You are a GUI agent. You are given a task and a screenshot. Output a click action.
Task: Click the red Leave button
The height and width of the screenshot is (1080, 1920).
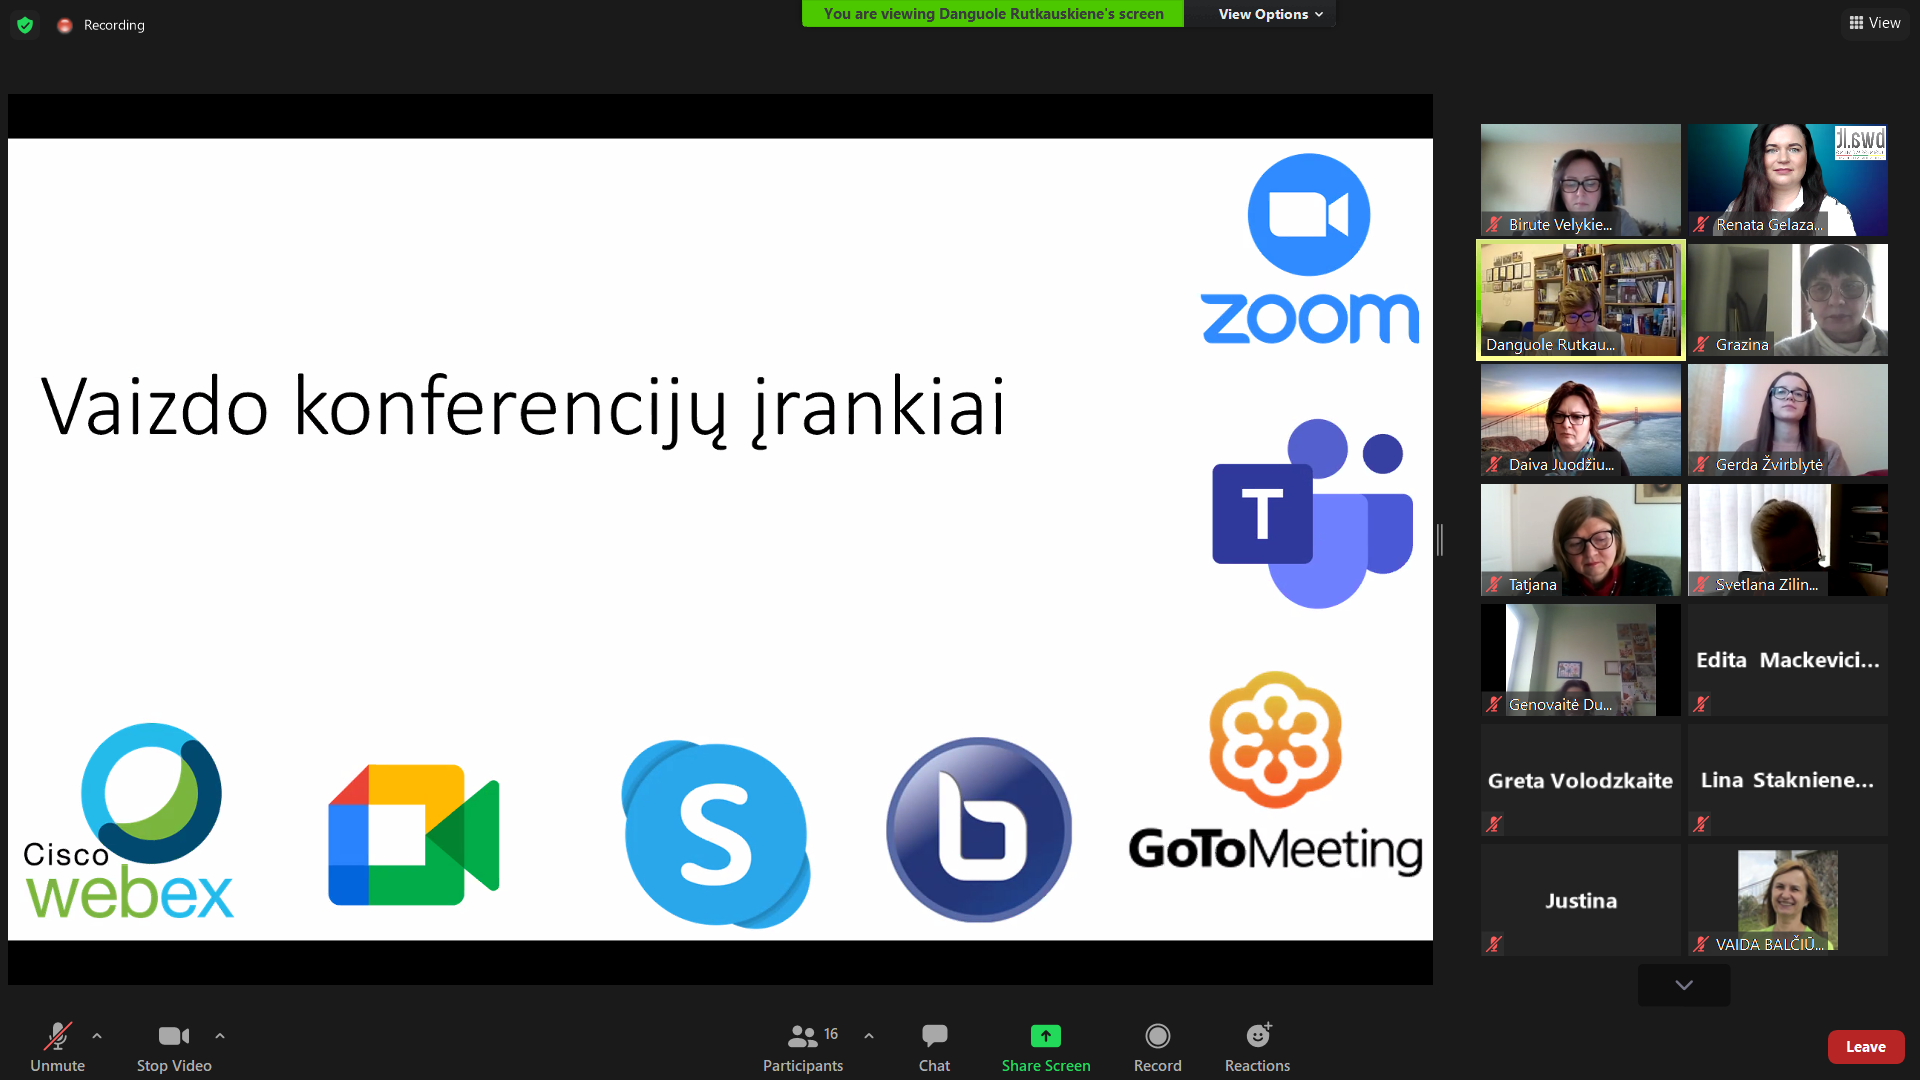coord(1866,1047)
